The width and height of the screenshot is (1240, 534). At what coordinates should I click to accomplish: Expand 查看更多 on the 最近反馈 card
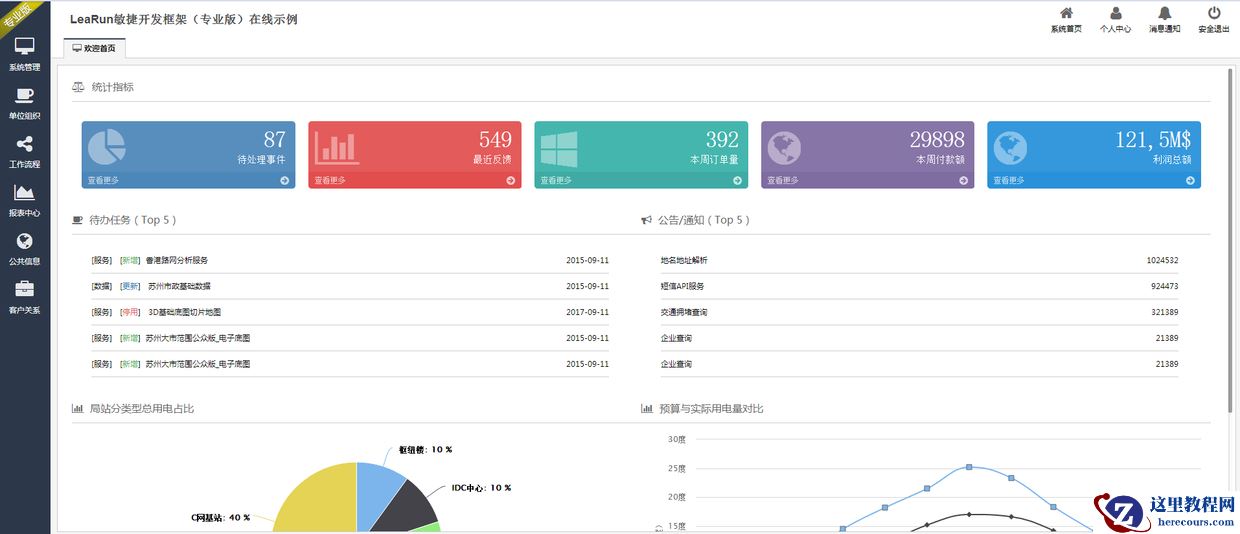(x=330, y=181)
